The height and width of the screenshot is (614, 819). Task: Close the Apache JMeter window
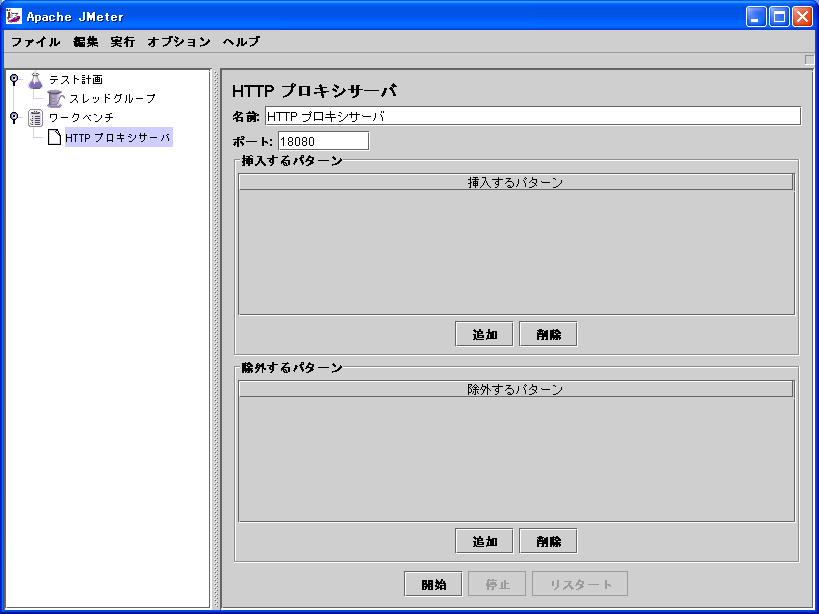pos(802,17)
